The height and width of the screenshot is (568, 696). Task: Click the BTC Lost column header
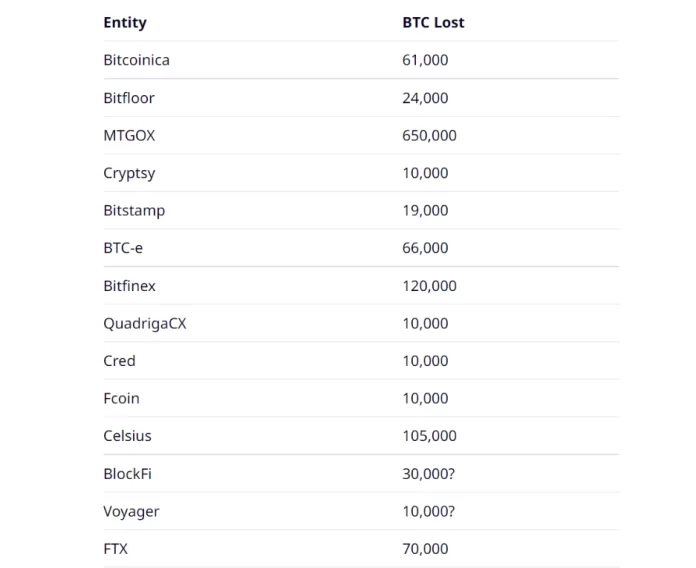tap(433, 22)
